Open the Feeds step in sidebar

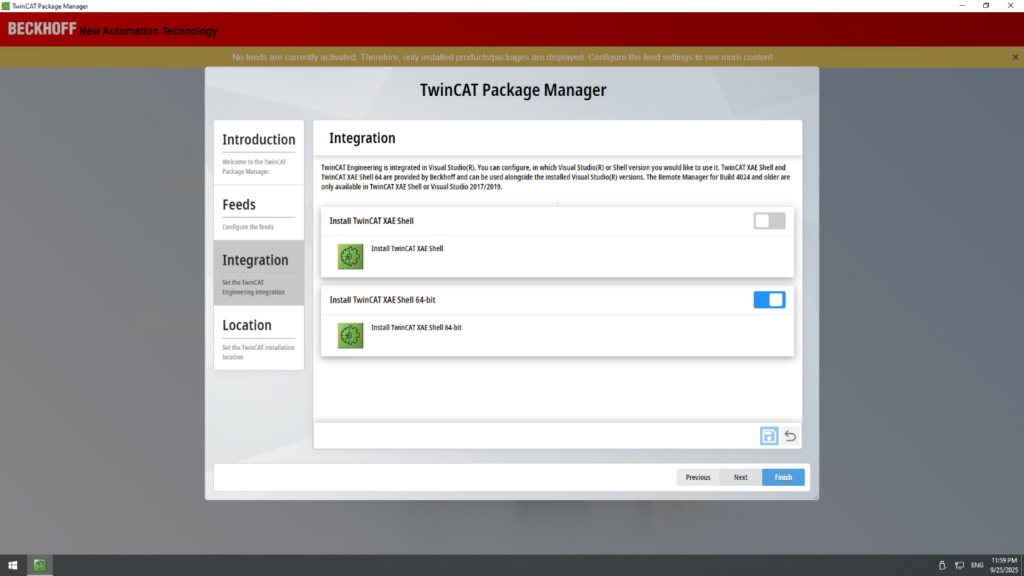pyautogui.click(x=259, y=213)
